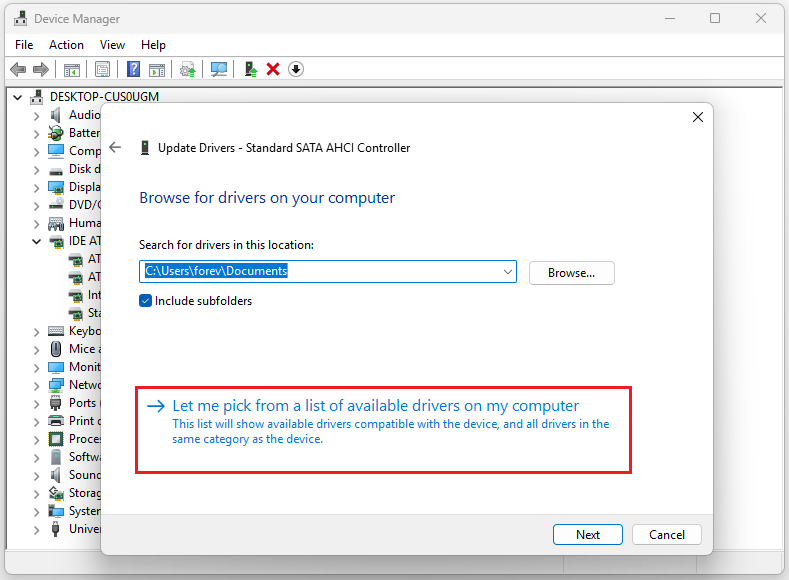Open the blue Help question mark icon
The image size is (789, 580).
133,69
